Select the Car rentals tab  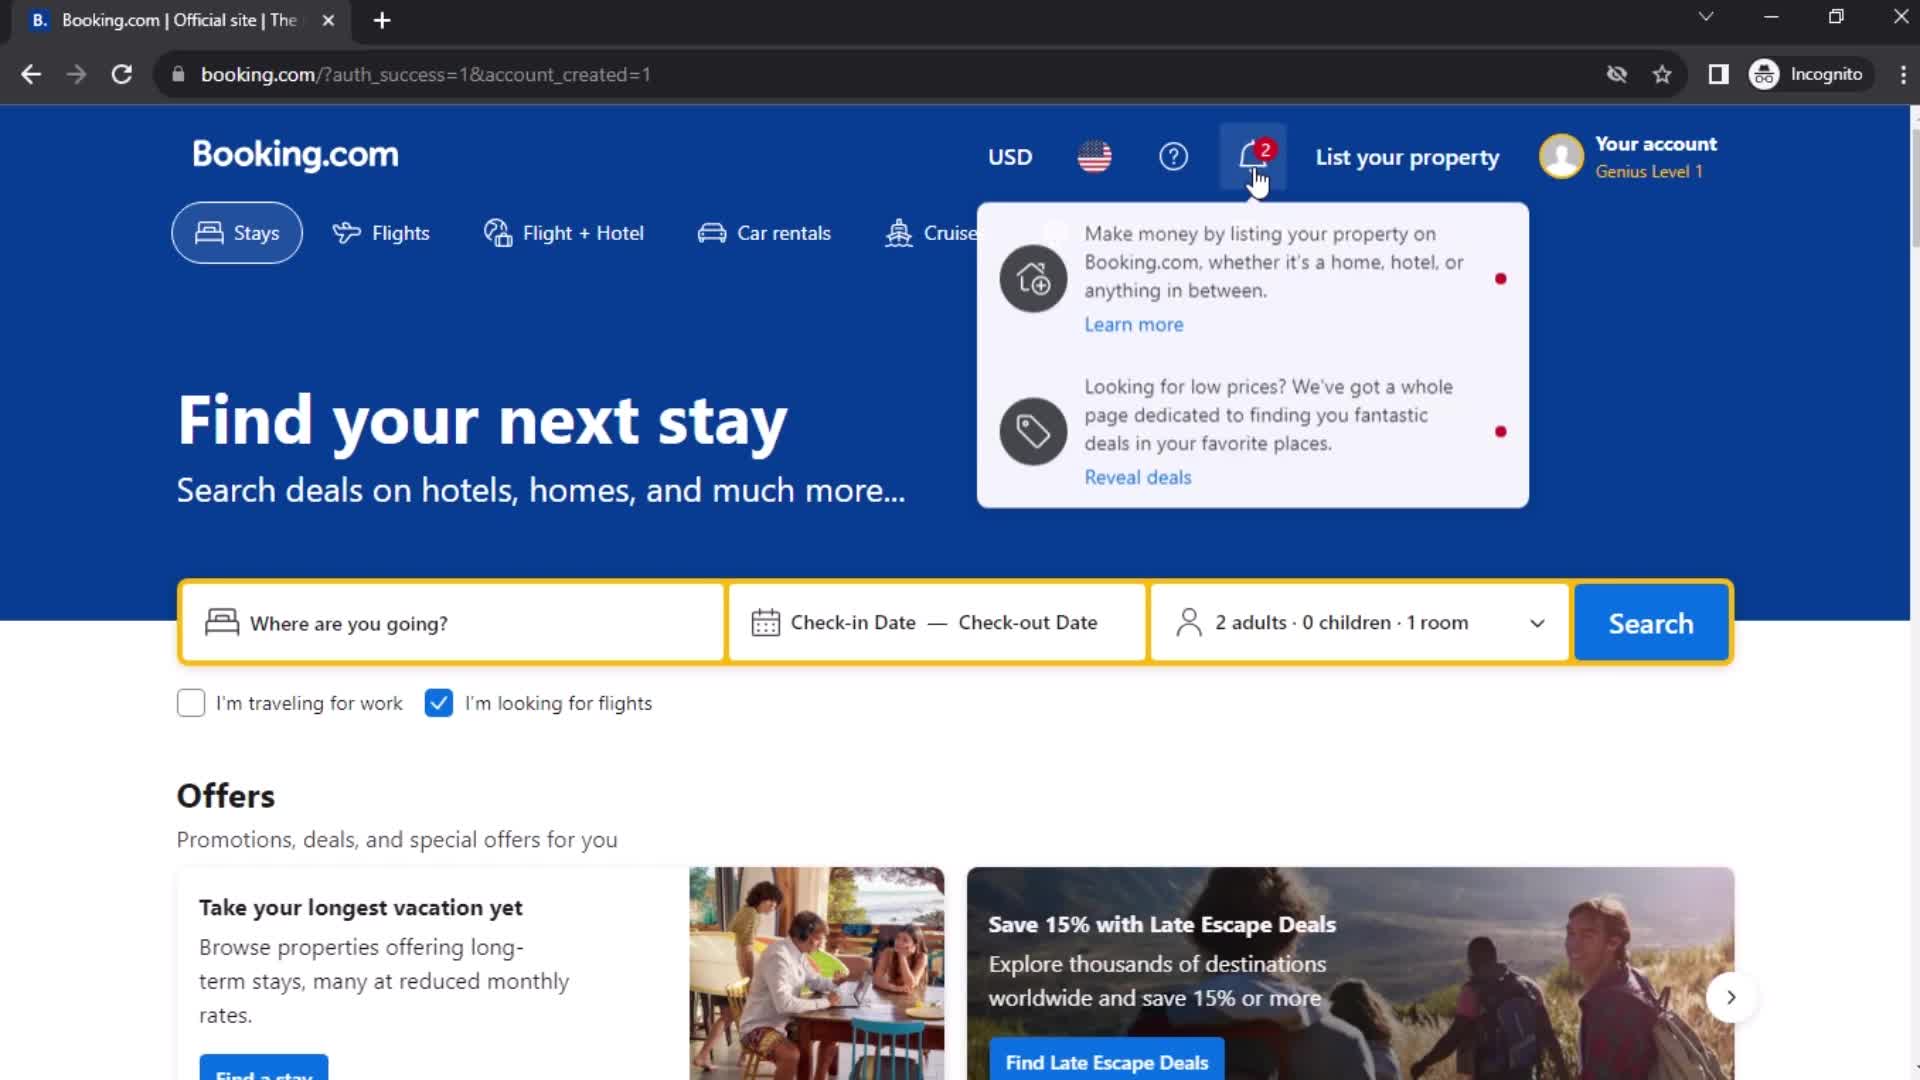click(764, 233)
